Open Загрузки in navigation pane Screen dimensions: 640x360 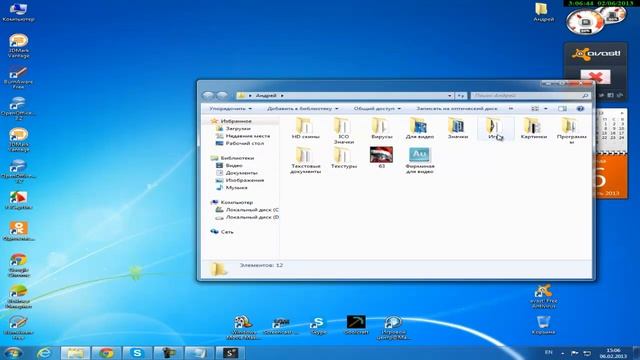[238, 129]
